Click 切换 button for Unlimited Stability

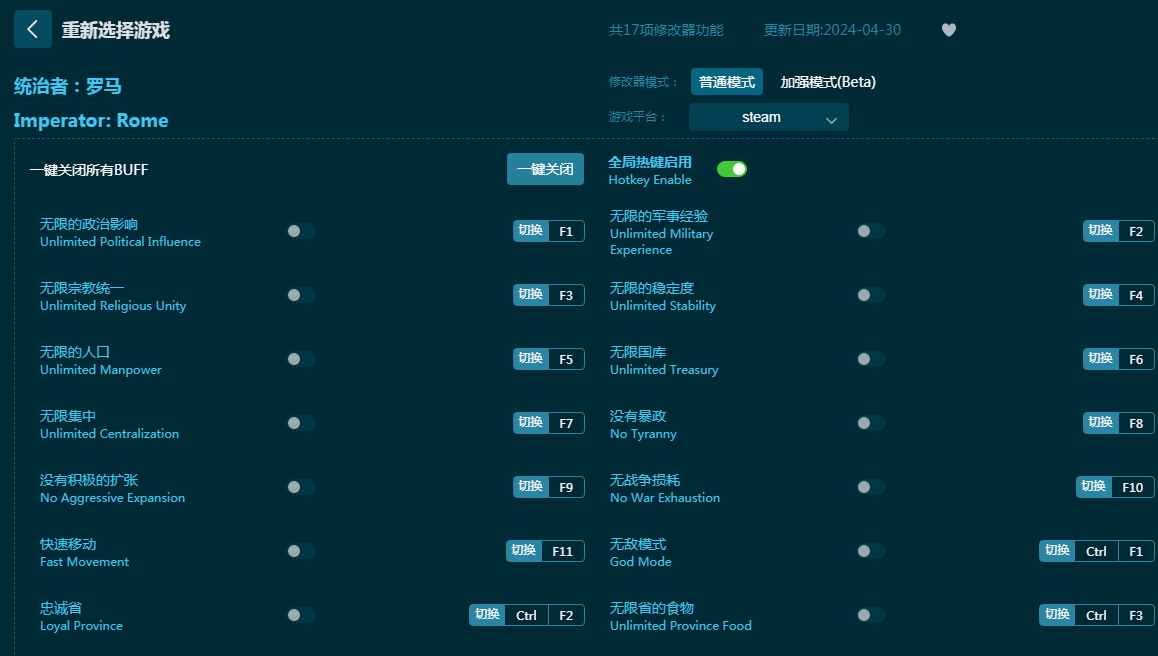pos(1100,295)
